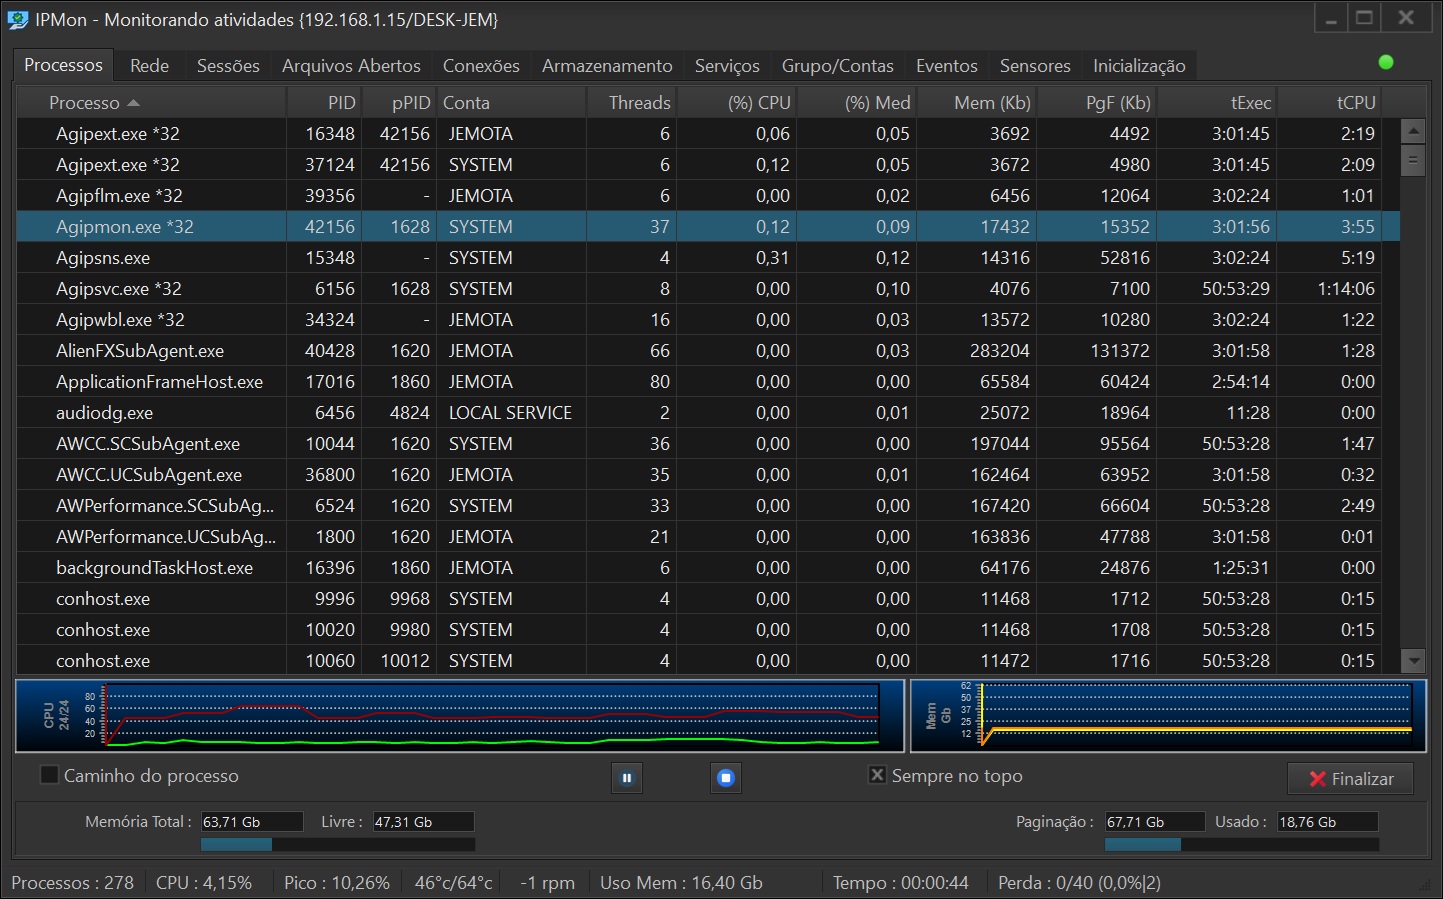Viewport: 1443px width, 899px height.
Task: Click the Paginação value field
Action: point(1155,822)
